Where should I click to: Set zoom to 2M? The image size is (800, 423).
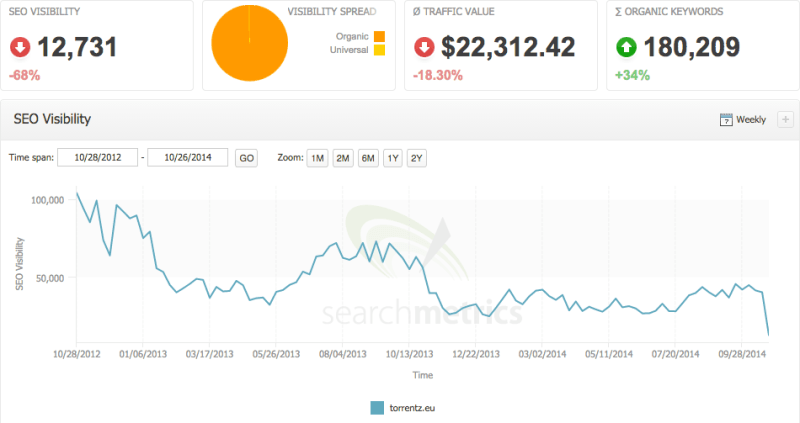[x=342, y=158]
